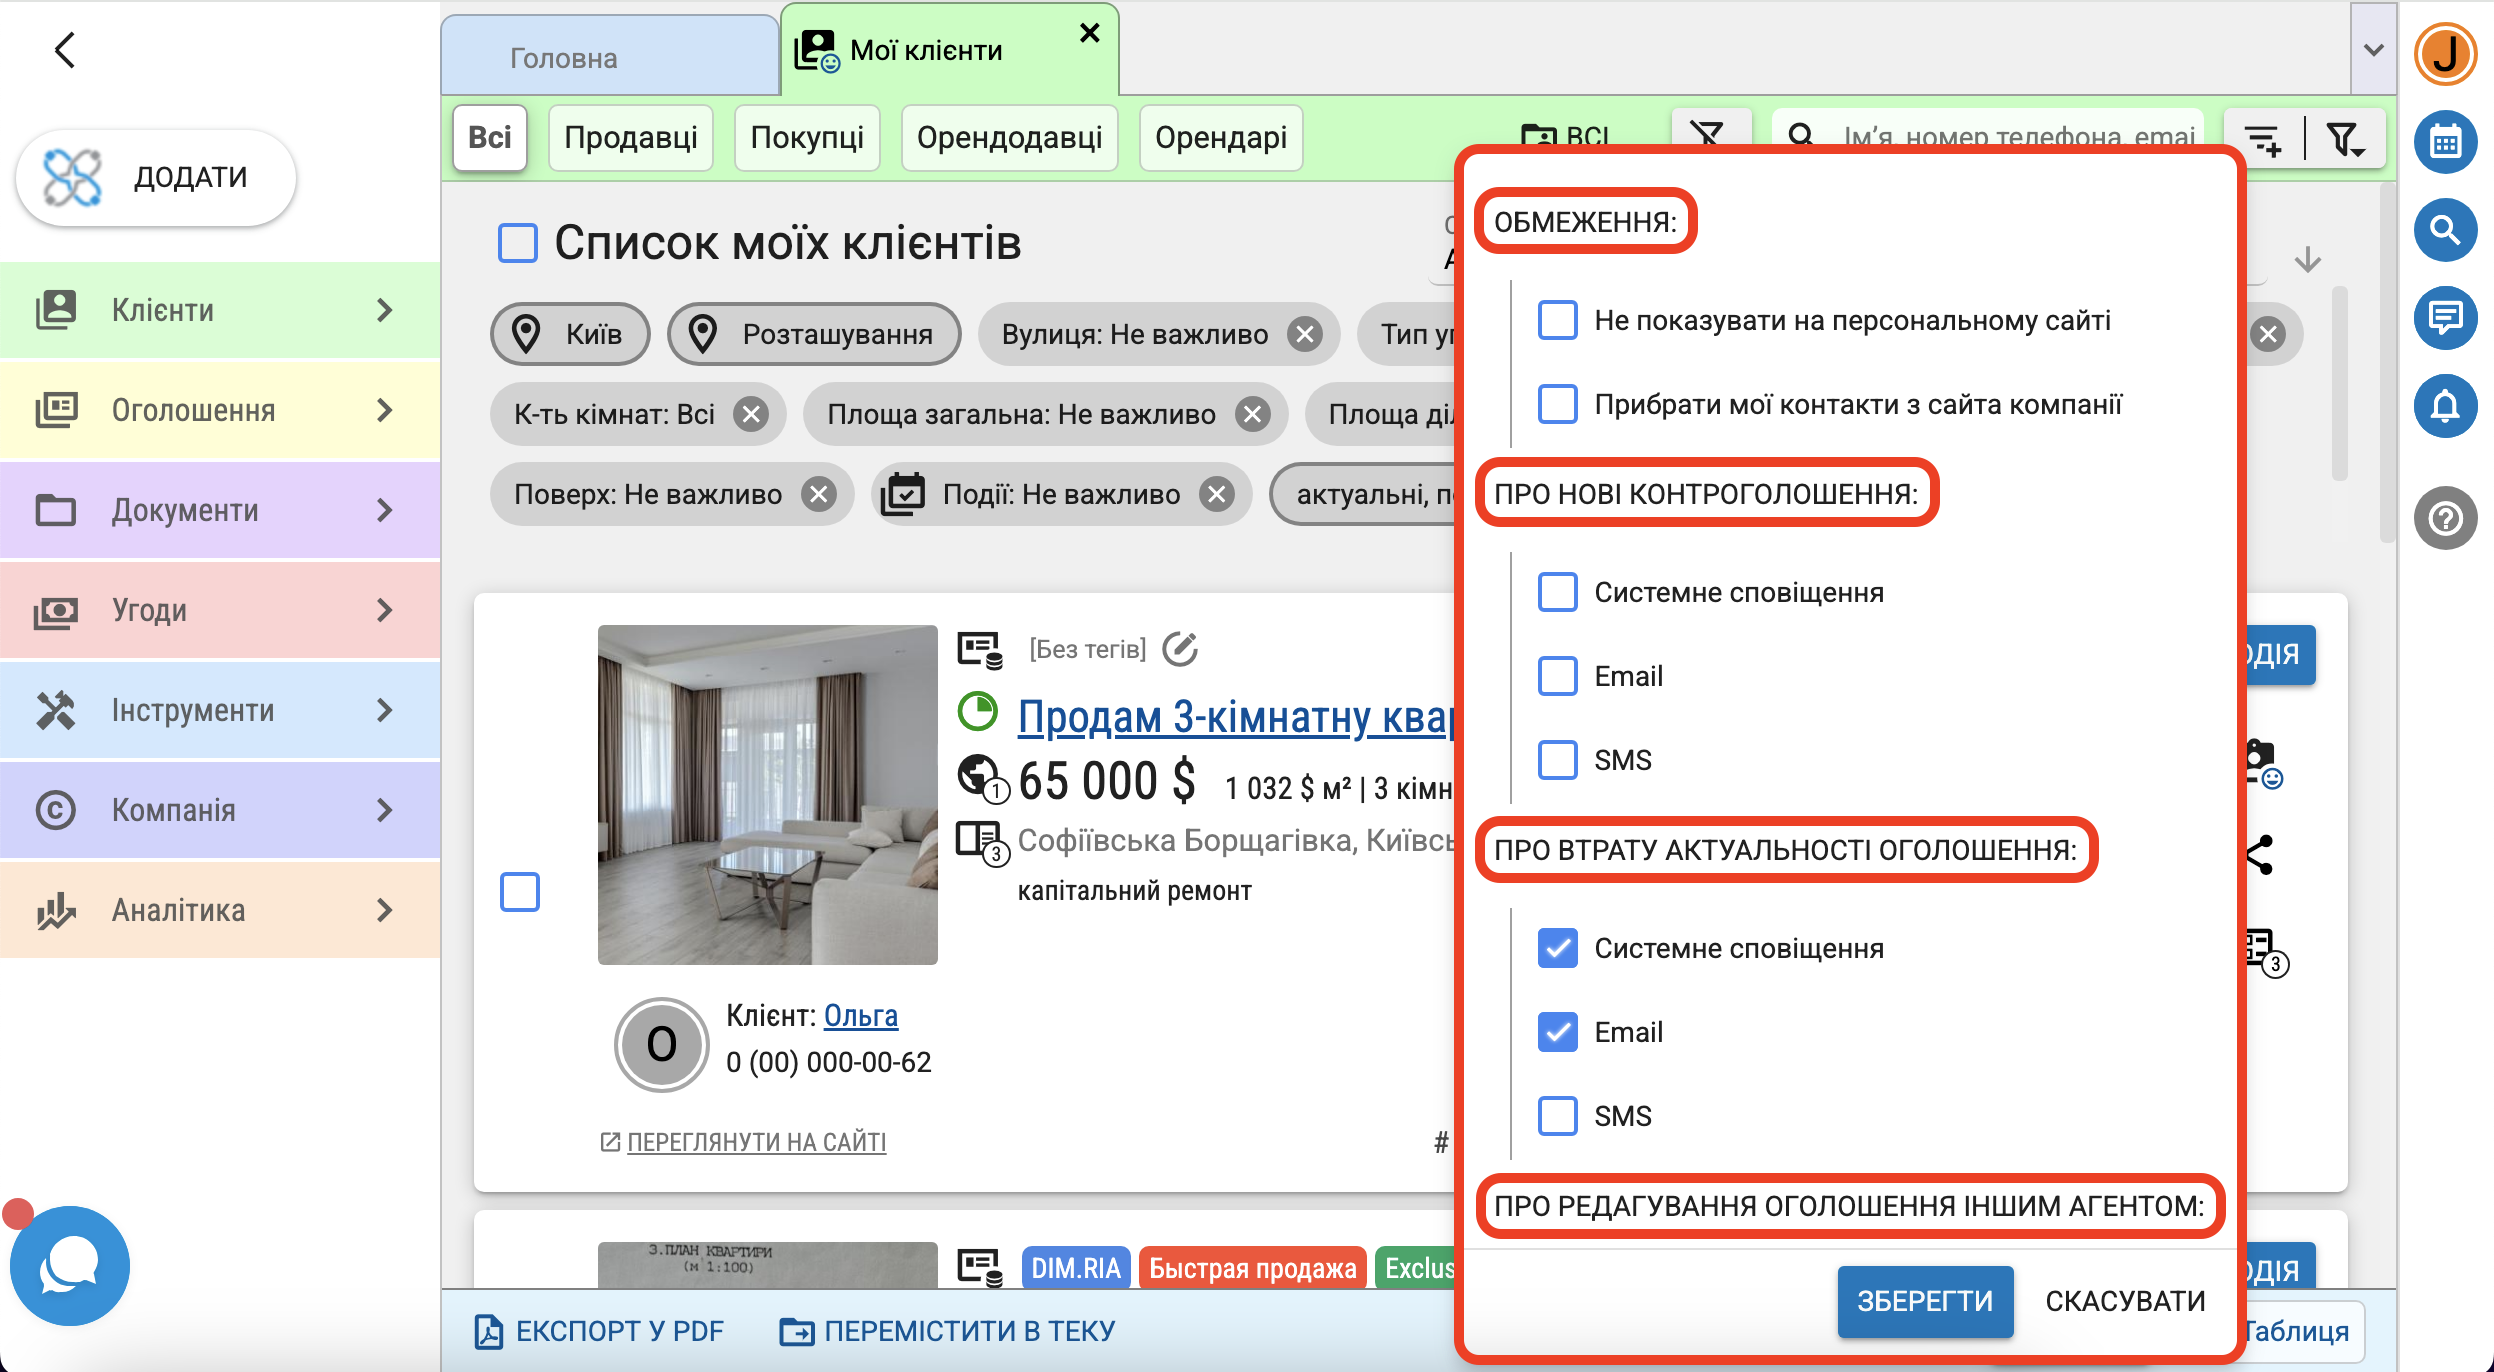The width and height of the screenshot is (2494, 1372).
Task: Open the live chat support bubble
Action: 70,1266
